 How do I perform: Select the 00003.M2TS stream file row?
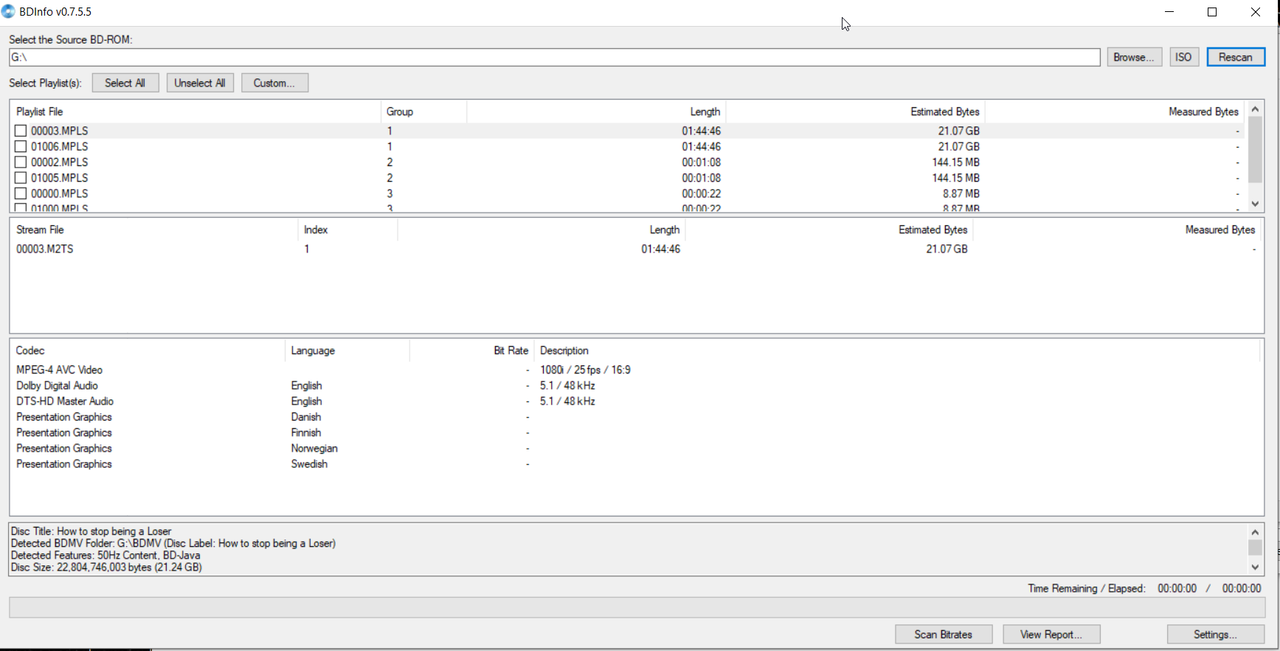point(636,249)
